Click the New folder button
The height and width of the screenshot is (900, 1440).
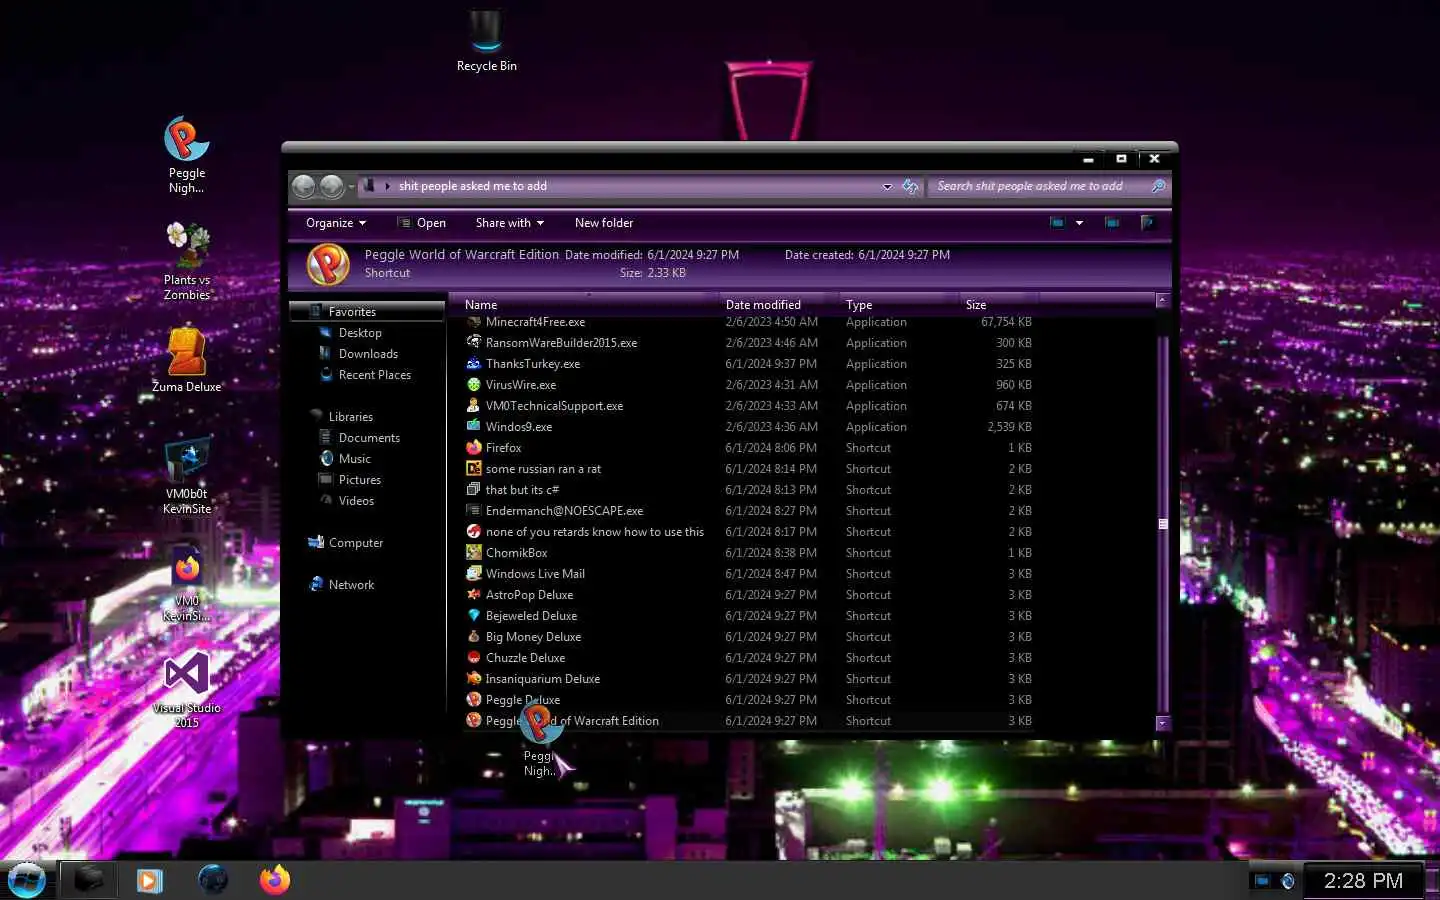click(604, 223)
